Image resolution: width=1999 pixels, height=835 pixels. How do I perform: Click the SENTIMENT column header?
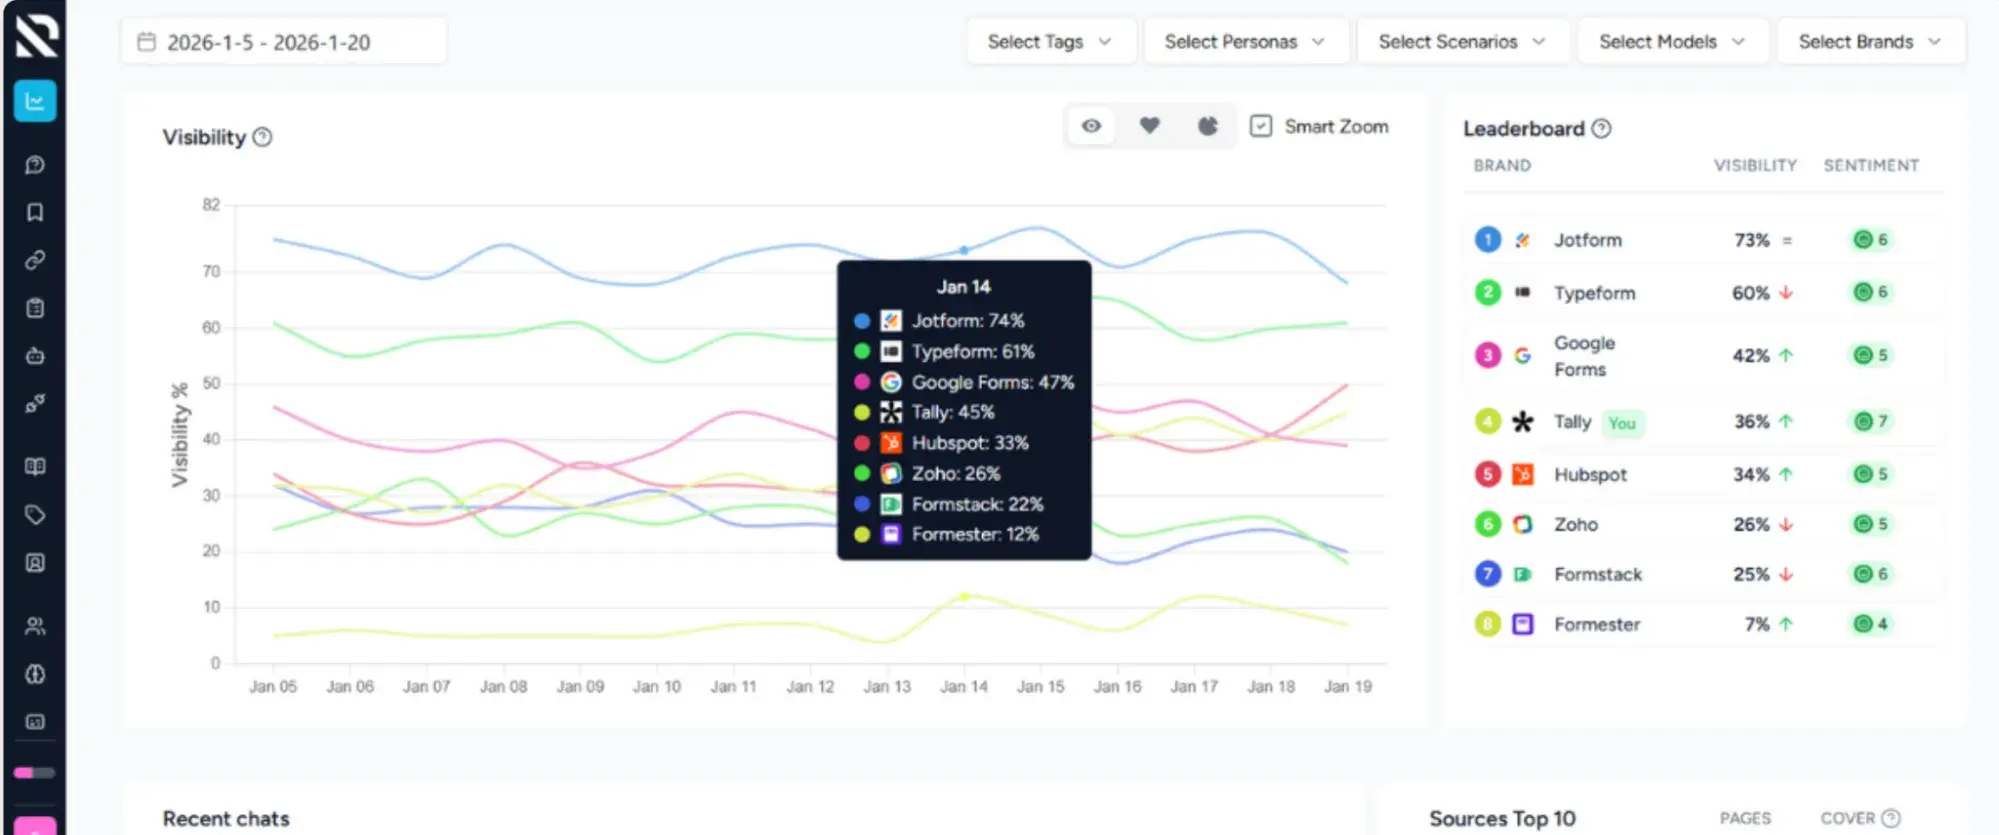(1871, 165)
